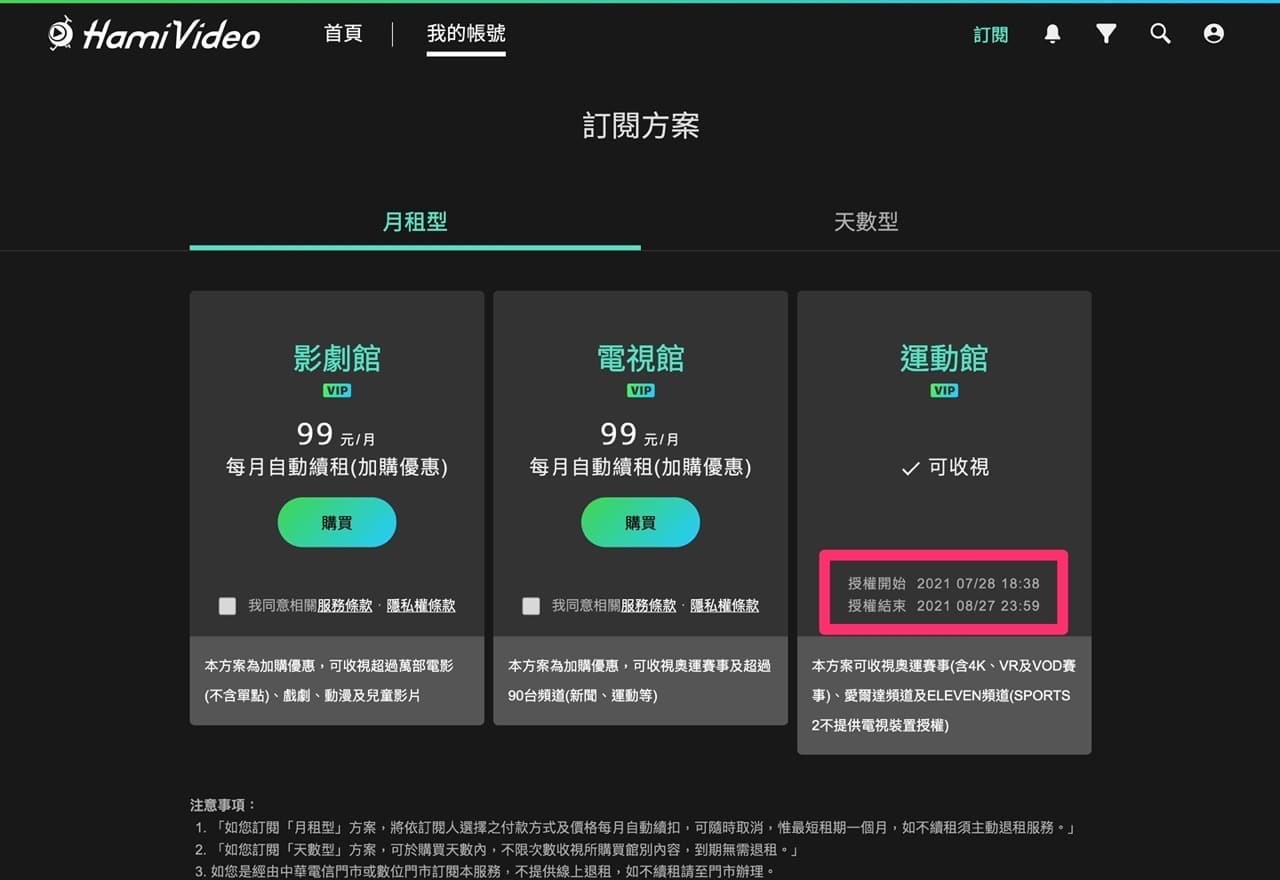Image resolution: width=1280 pixels, height=880 pixels.
Task: Click the 運動館 plan description text
Action: (x=943, y=695)
